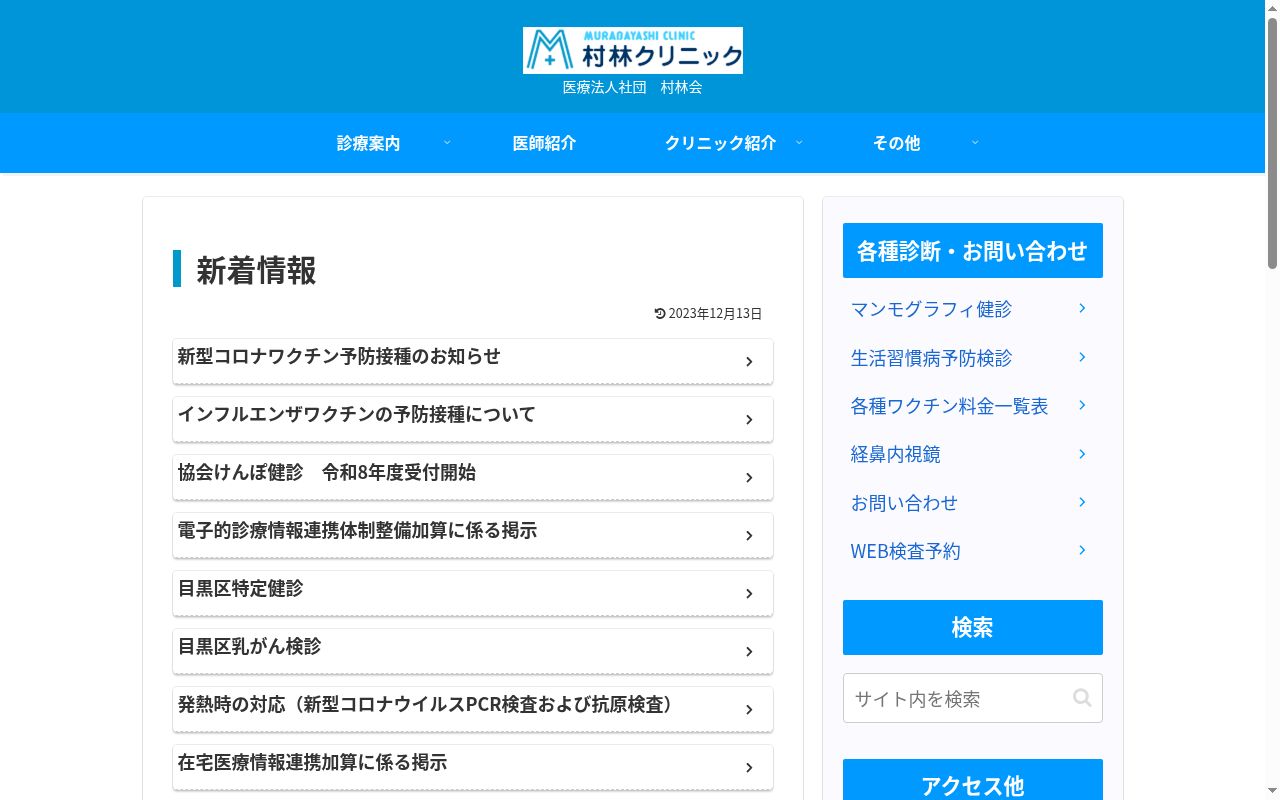Expand the 目黒区乳がん検診 row chevron
The image size is (1280, 800).
coord(749,652)
